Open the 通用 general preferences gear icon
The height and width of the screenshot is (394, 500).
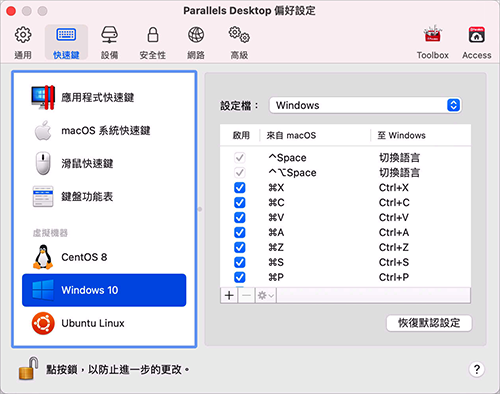23,35
